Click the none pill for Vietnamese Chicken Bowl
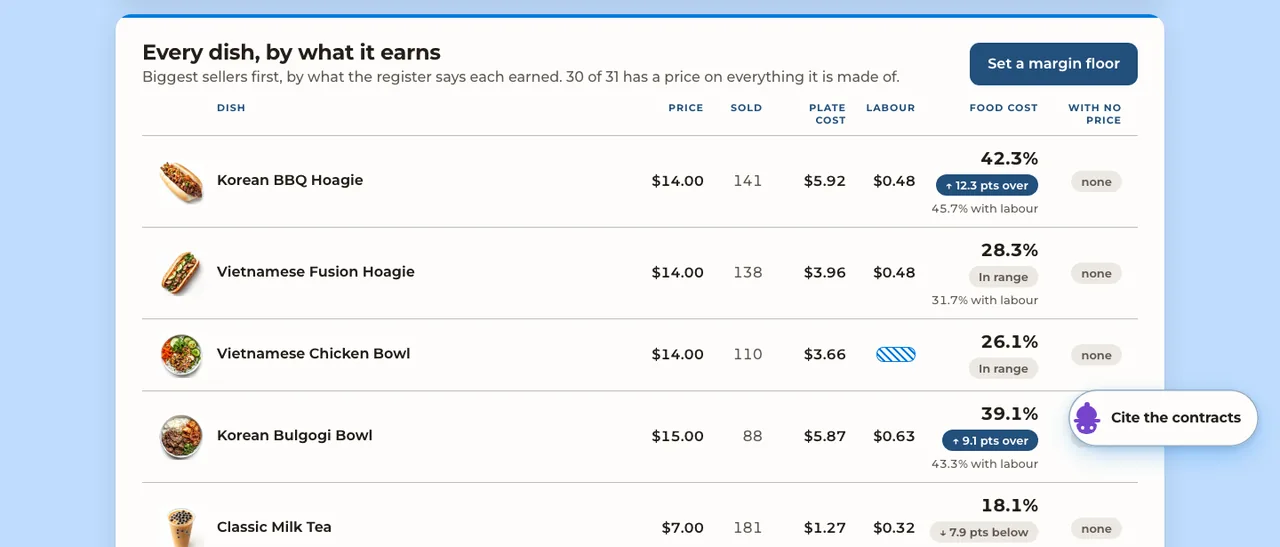 (x=1096, y=355)
